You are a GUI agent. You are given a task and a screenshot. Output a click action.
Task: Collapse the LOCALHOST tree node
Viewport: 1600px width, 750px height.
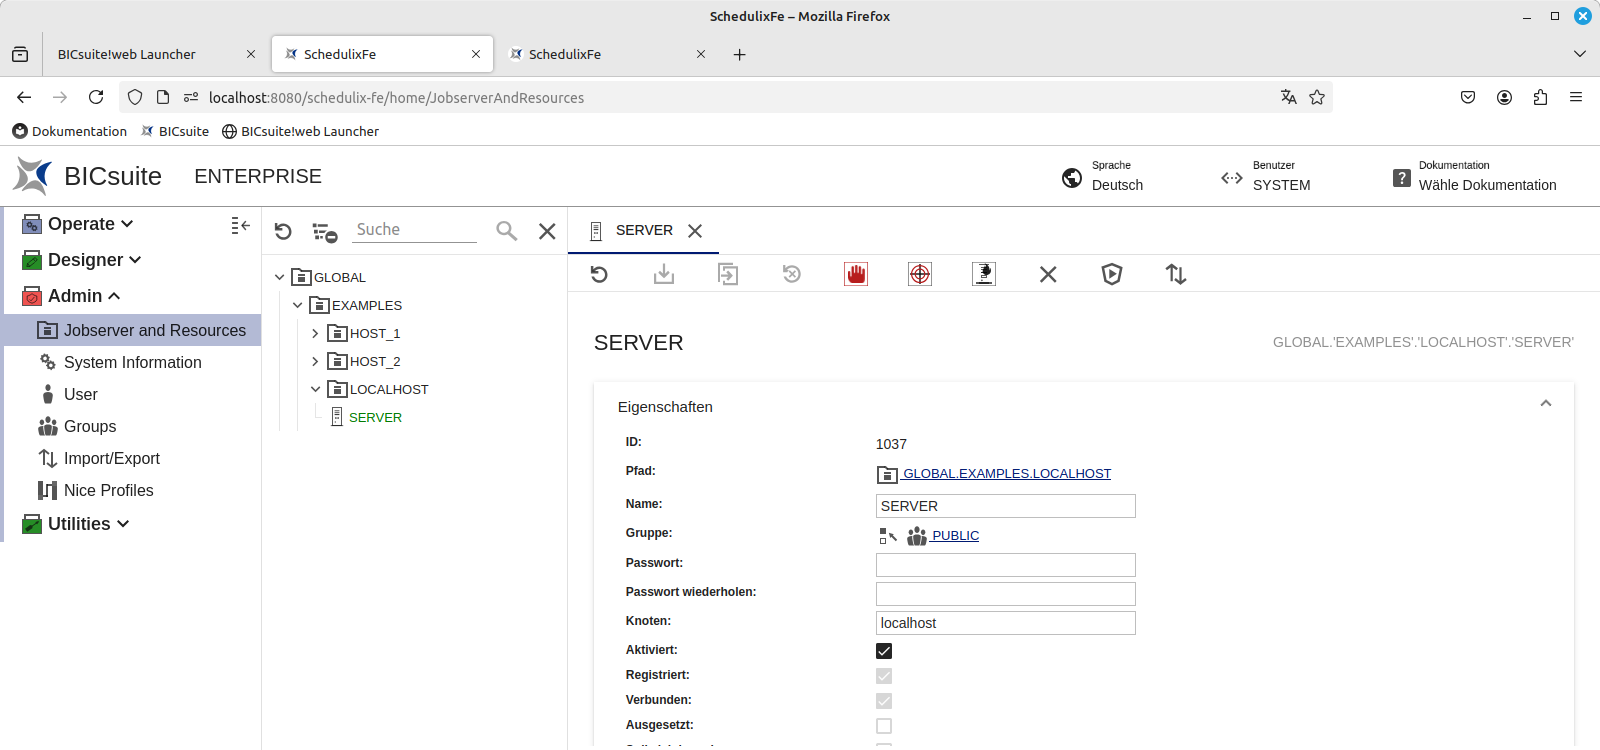[315, 390]
